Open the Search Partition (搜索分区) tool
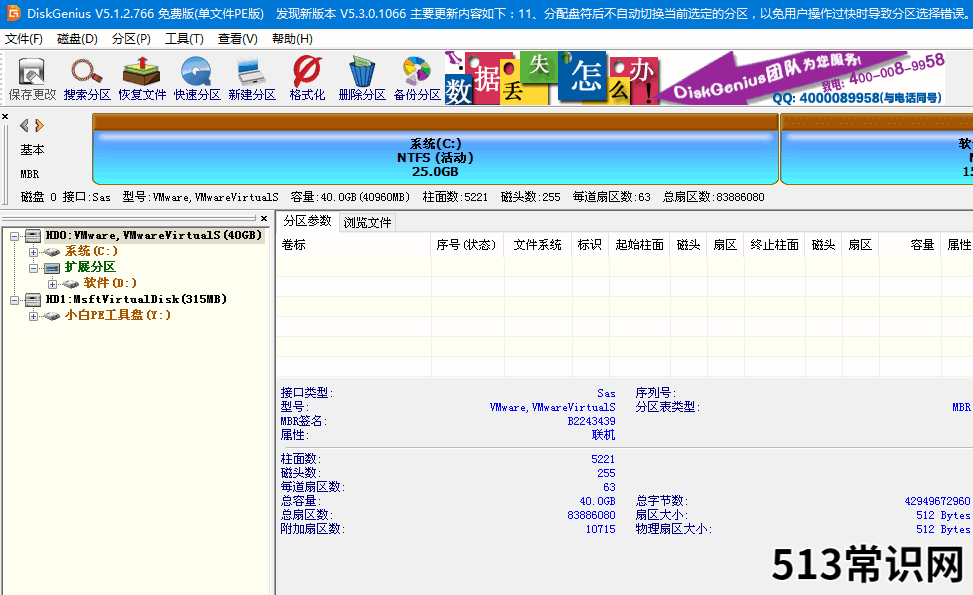This screenshot has height=595, width=973. point(87,79)
